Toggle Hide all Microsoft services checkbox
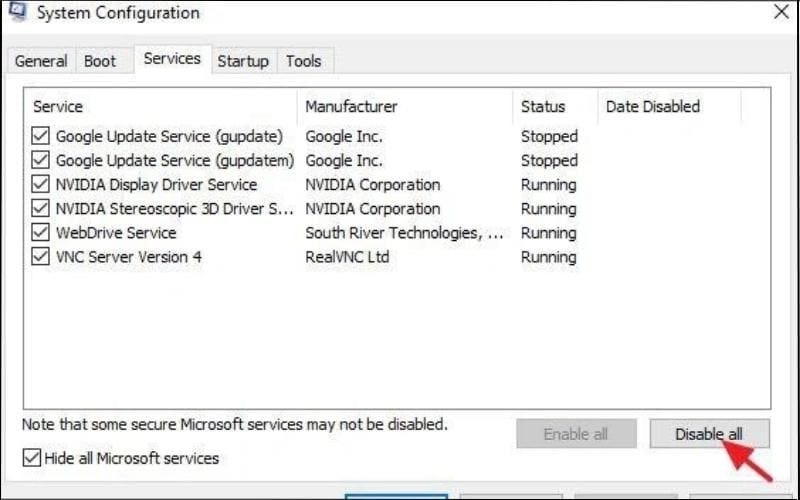Viewport: 800px width, 500px height. point(32,458)
